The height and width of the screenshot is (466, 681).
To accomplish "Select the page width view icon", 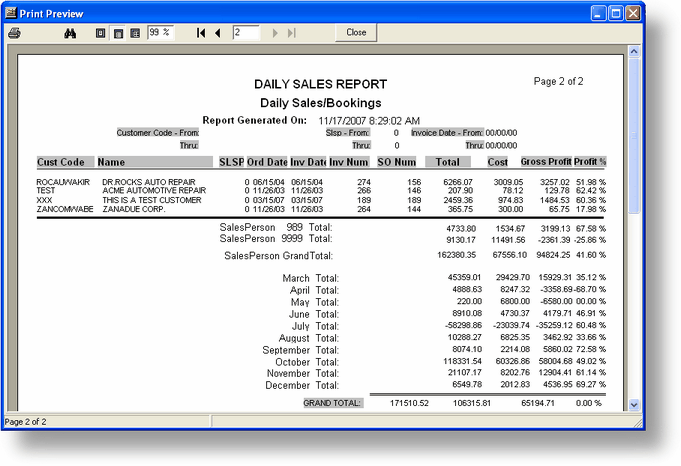I will pyautogui.click(x=118, y=33).
